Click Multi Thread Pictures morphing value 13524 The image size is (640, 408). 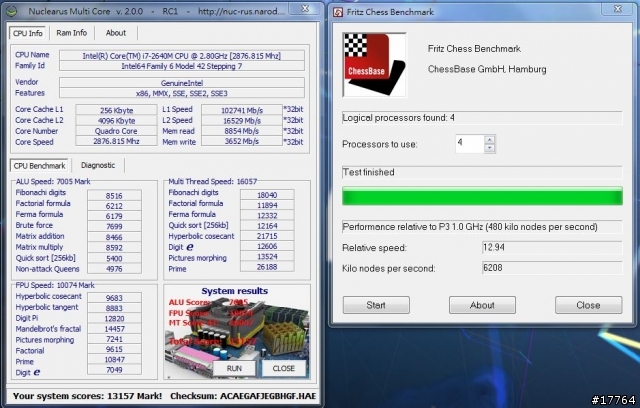(x=267, y=257)
